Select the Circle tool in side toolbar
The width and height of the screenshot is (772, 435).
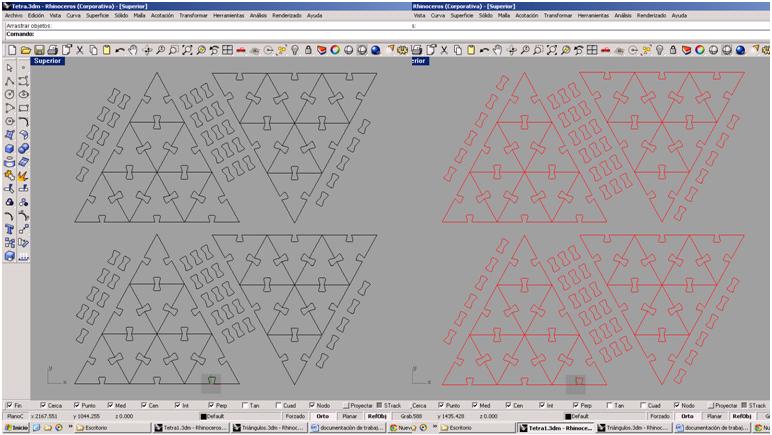click(9, 94)
